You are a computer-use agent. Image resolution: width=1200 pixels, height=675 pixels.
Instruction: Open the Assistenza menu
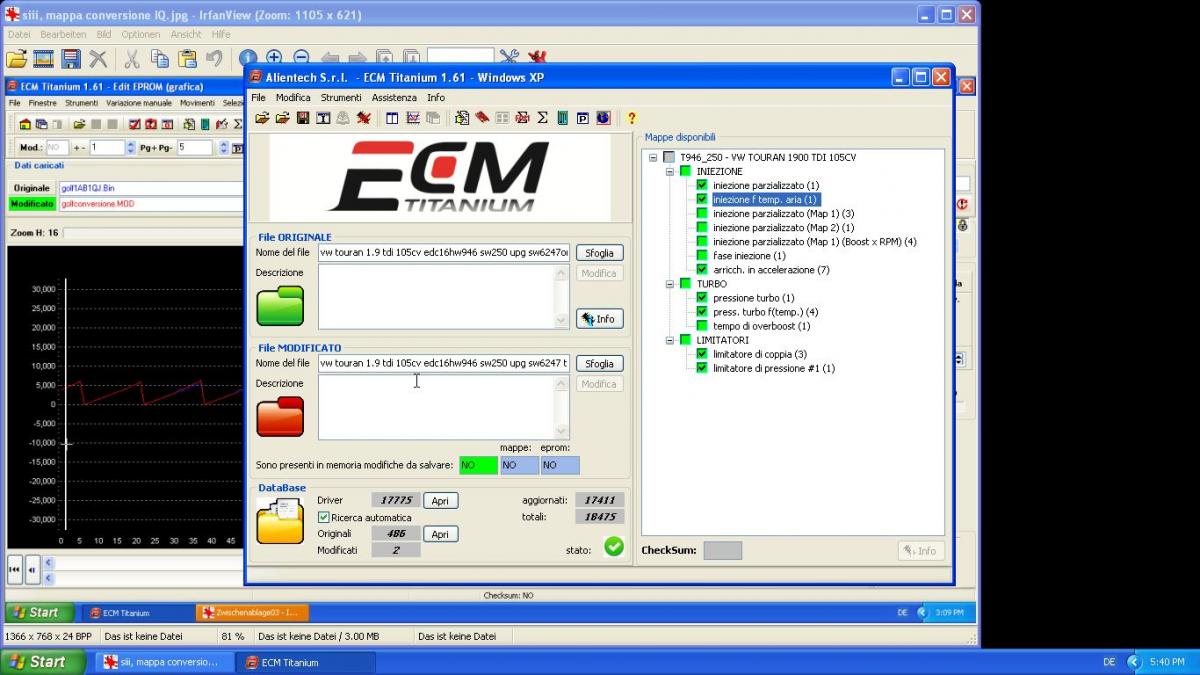tap(394, 98)
